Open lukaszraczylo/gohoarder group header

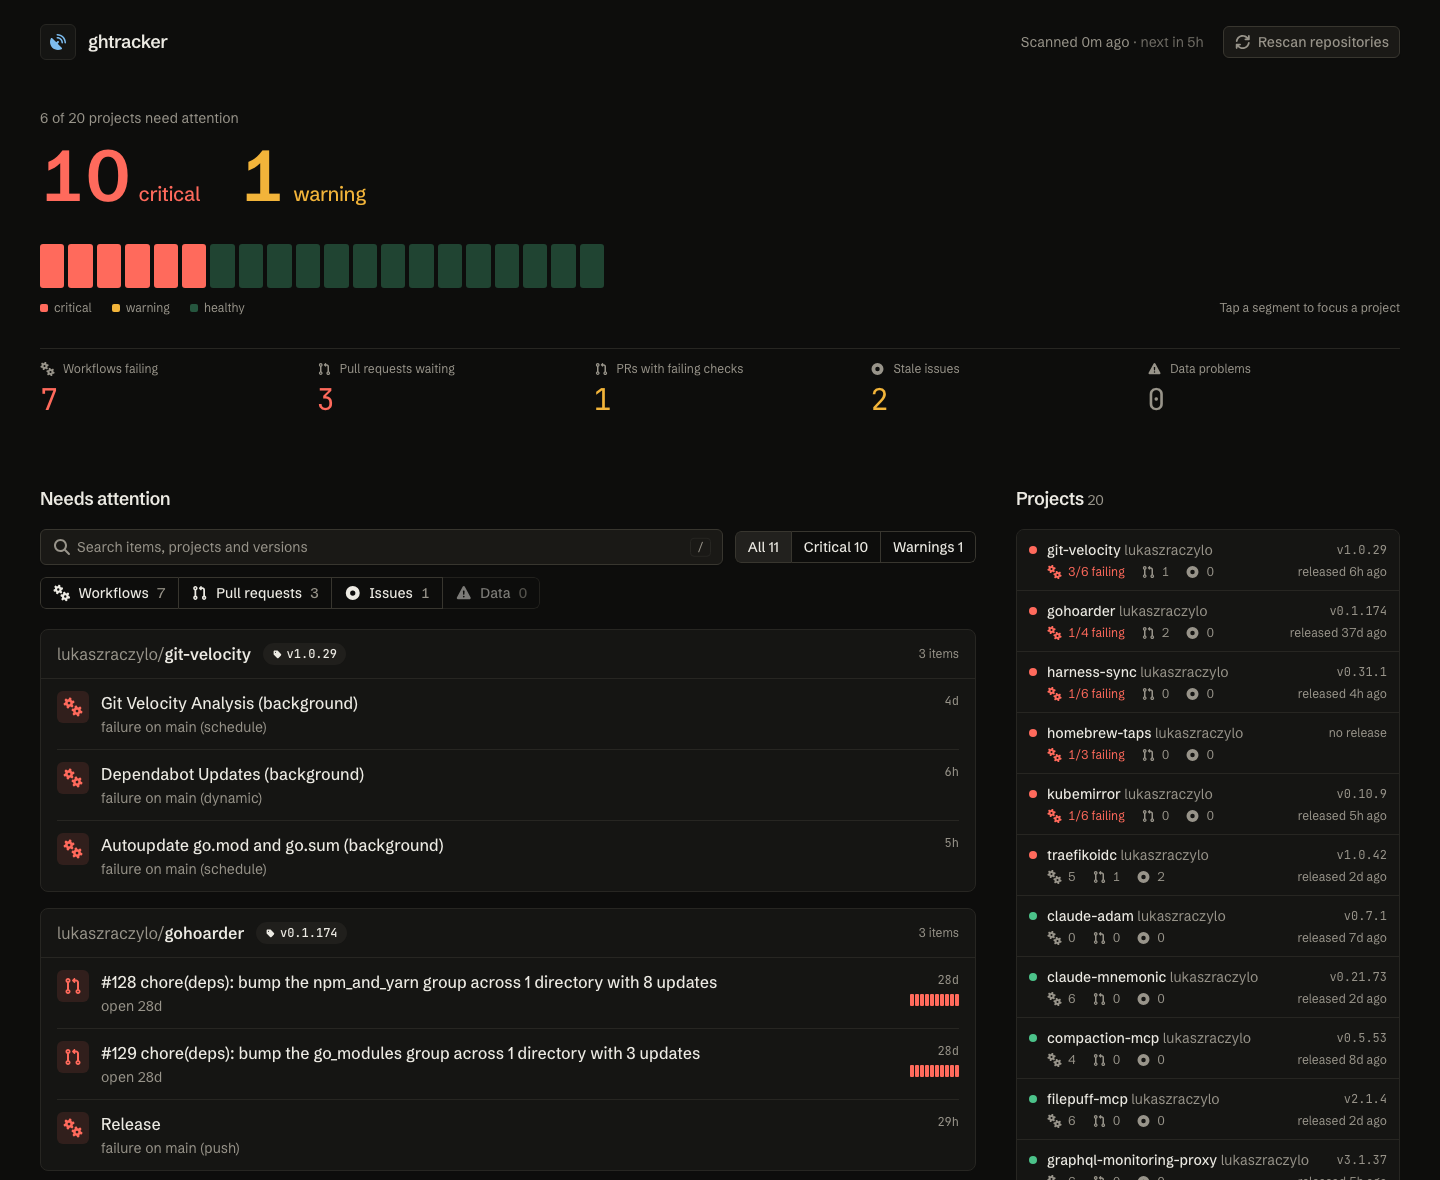coord(508,933)
